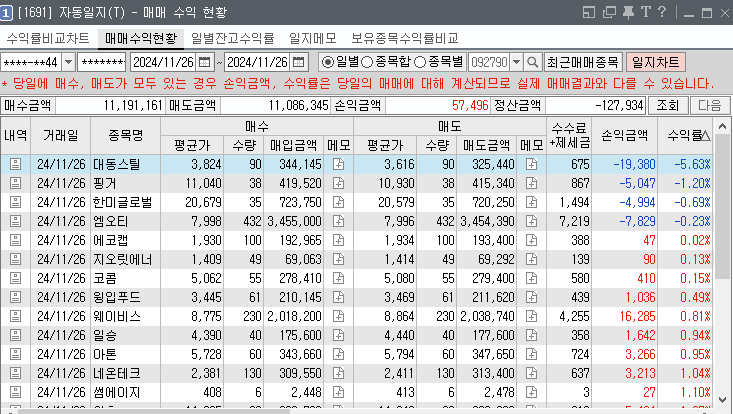Add buy memo for 엠오티

[338, 221]
